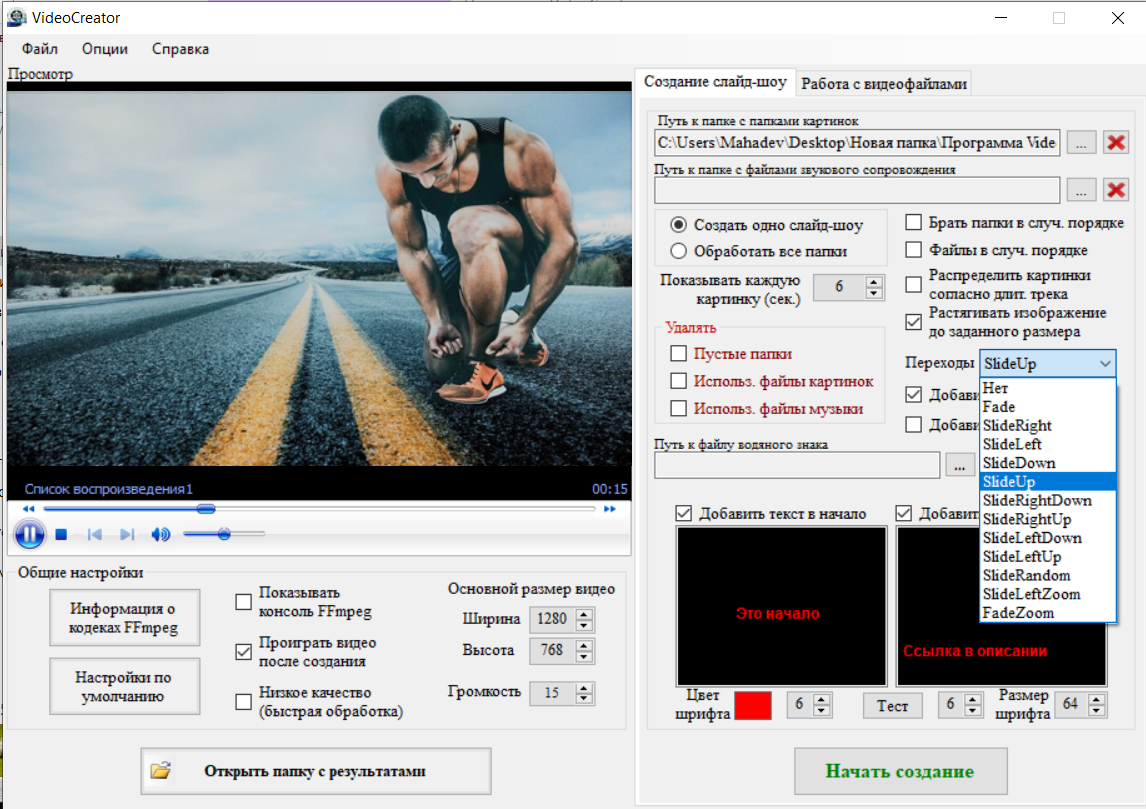This screenshot has width=1146, height=809.
Task: Enable the FFmpeg console checkbox
Action: click(243, 601)
